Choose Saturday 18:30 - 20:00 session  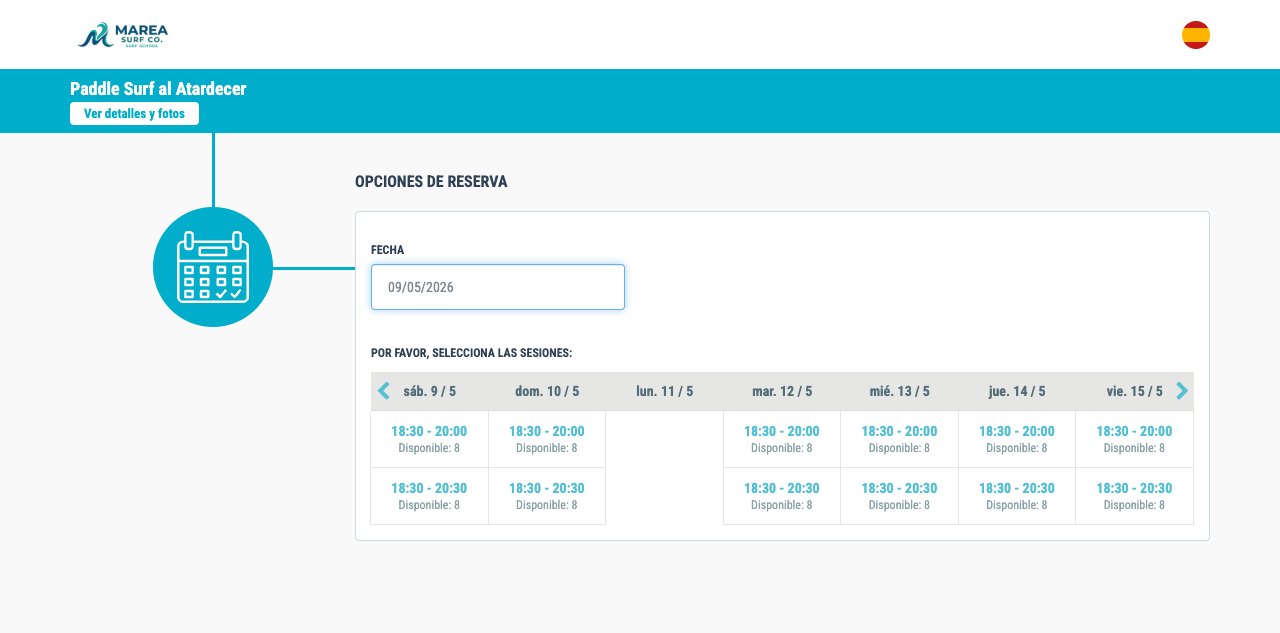[429, 439]
